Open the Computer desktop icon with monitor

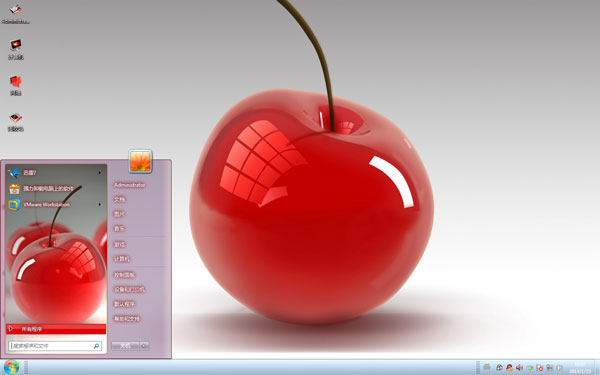pyautogui.click(x=16, y=49)
